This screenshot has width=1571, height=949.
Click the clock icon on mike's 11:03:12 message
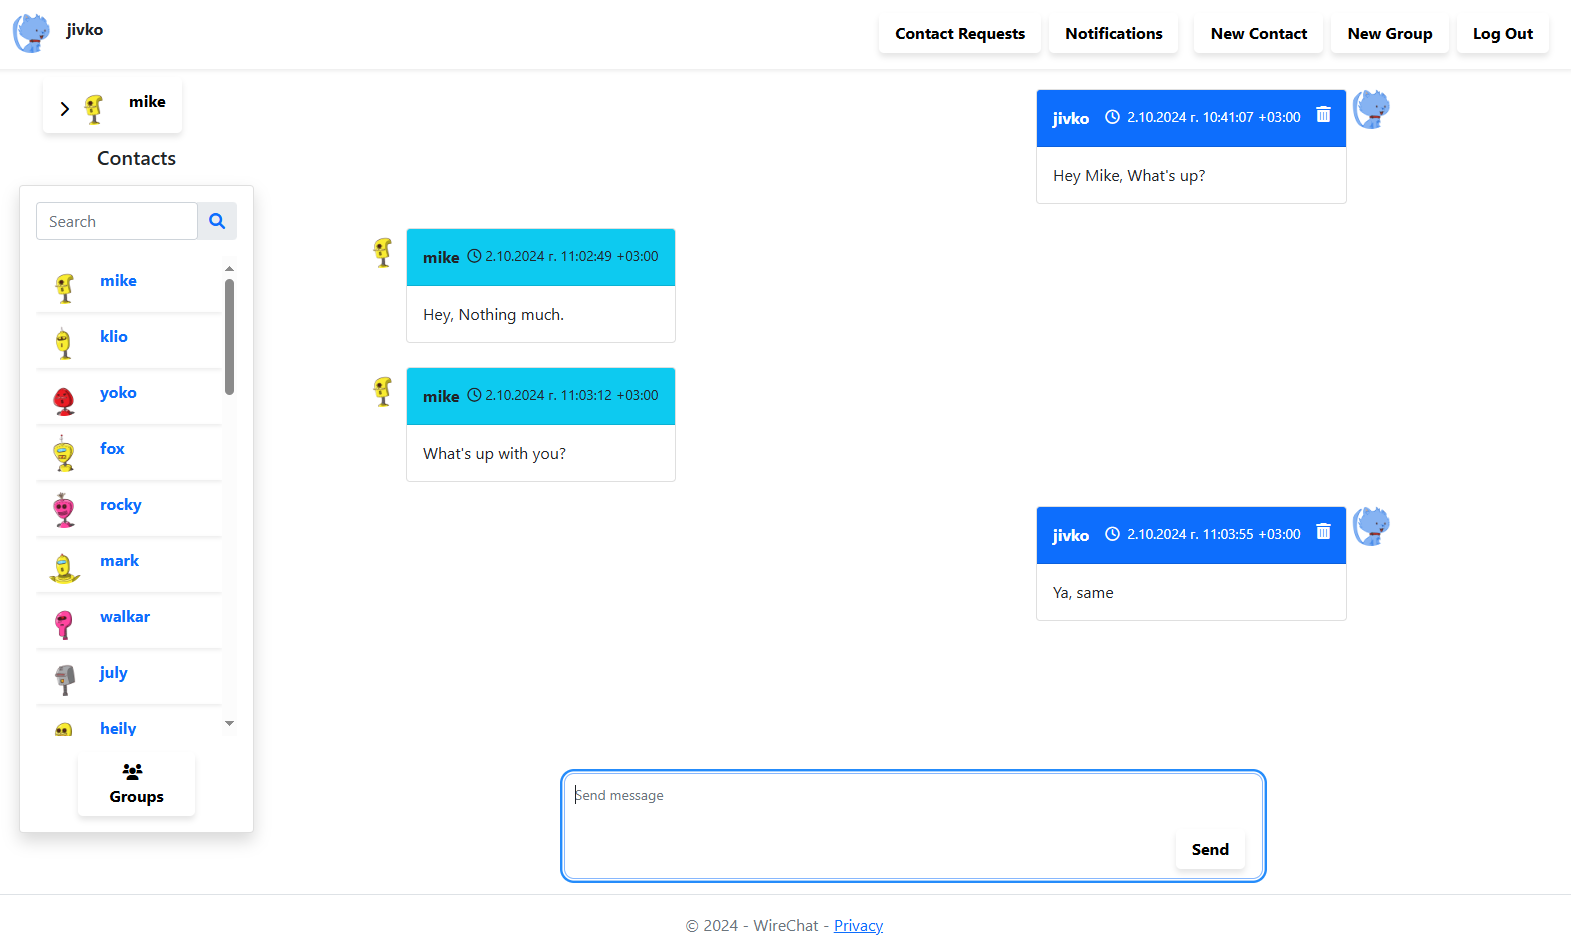475,395
